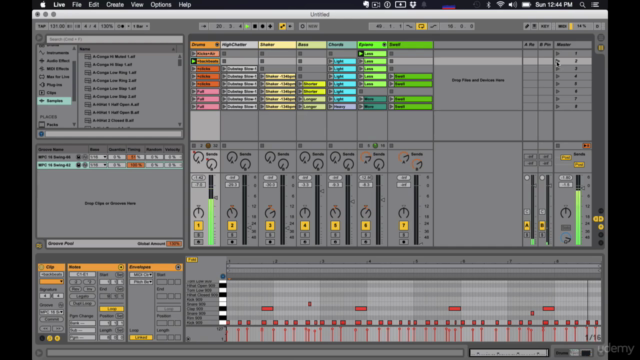Click the Legato button in Notes panel
Screen dimensions: 640x360
coord(82,296)
